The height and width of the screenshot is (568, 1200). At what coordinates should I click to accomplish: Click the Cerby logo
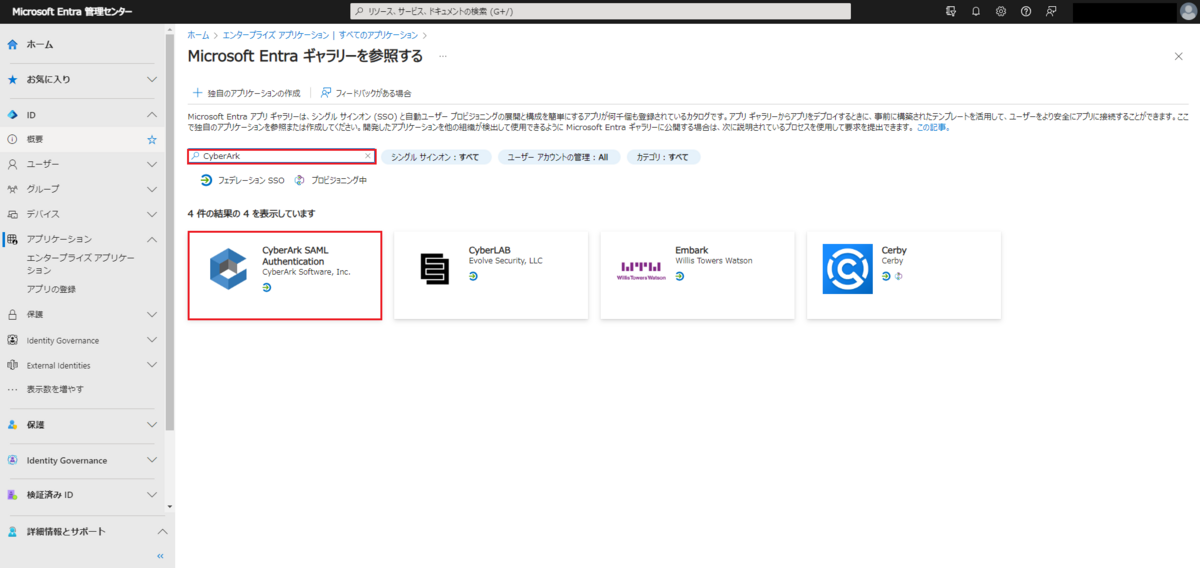point(847,269)
